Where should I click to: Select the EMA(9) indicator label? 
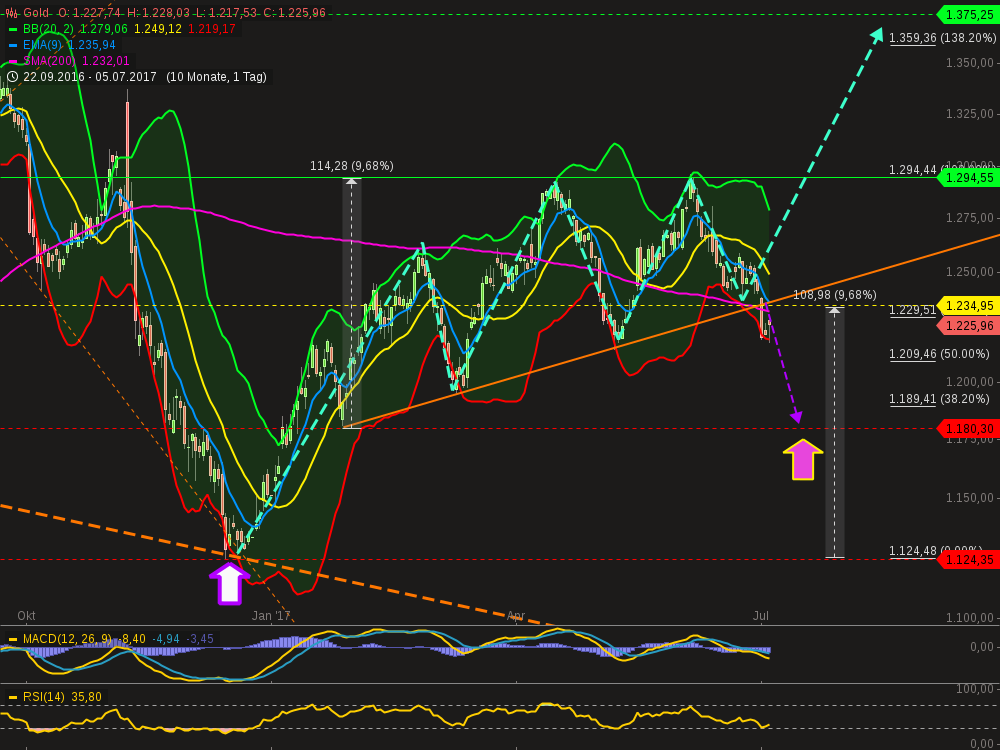[x=42, y=45]
